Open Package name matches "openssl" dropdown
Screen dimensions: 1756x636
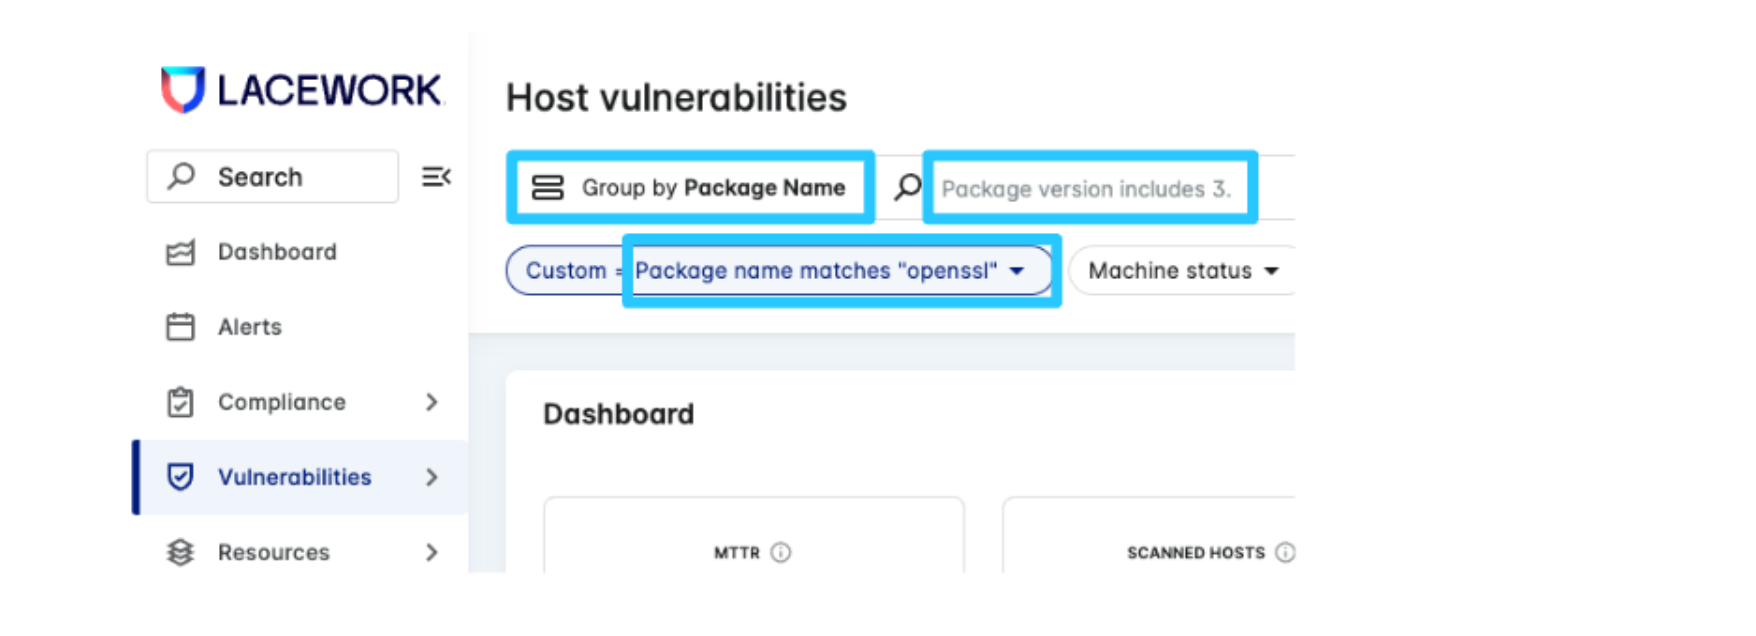[x=830, y=271]
